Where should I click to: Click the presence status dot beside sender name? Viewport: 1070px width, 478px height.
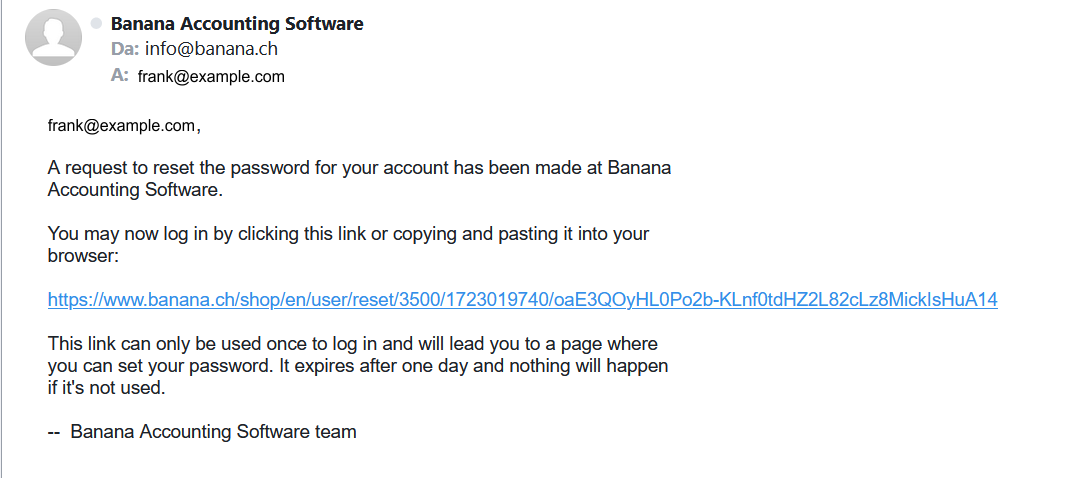[96, 22]
